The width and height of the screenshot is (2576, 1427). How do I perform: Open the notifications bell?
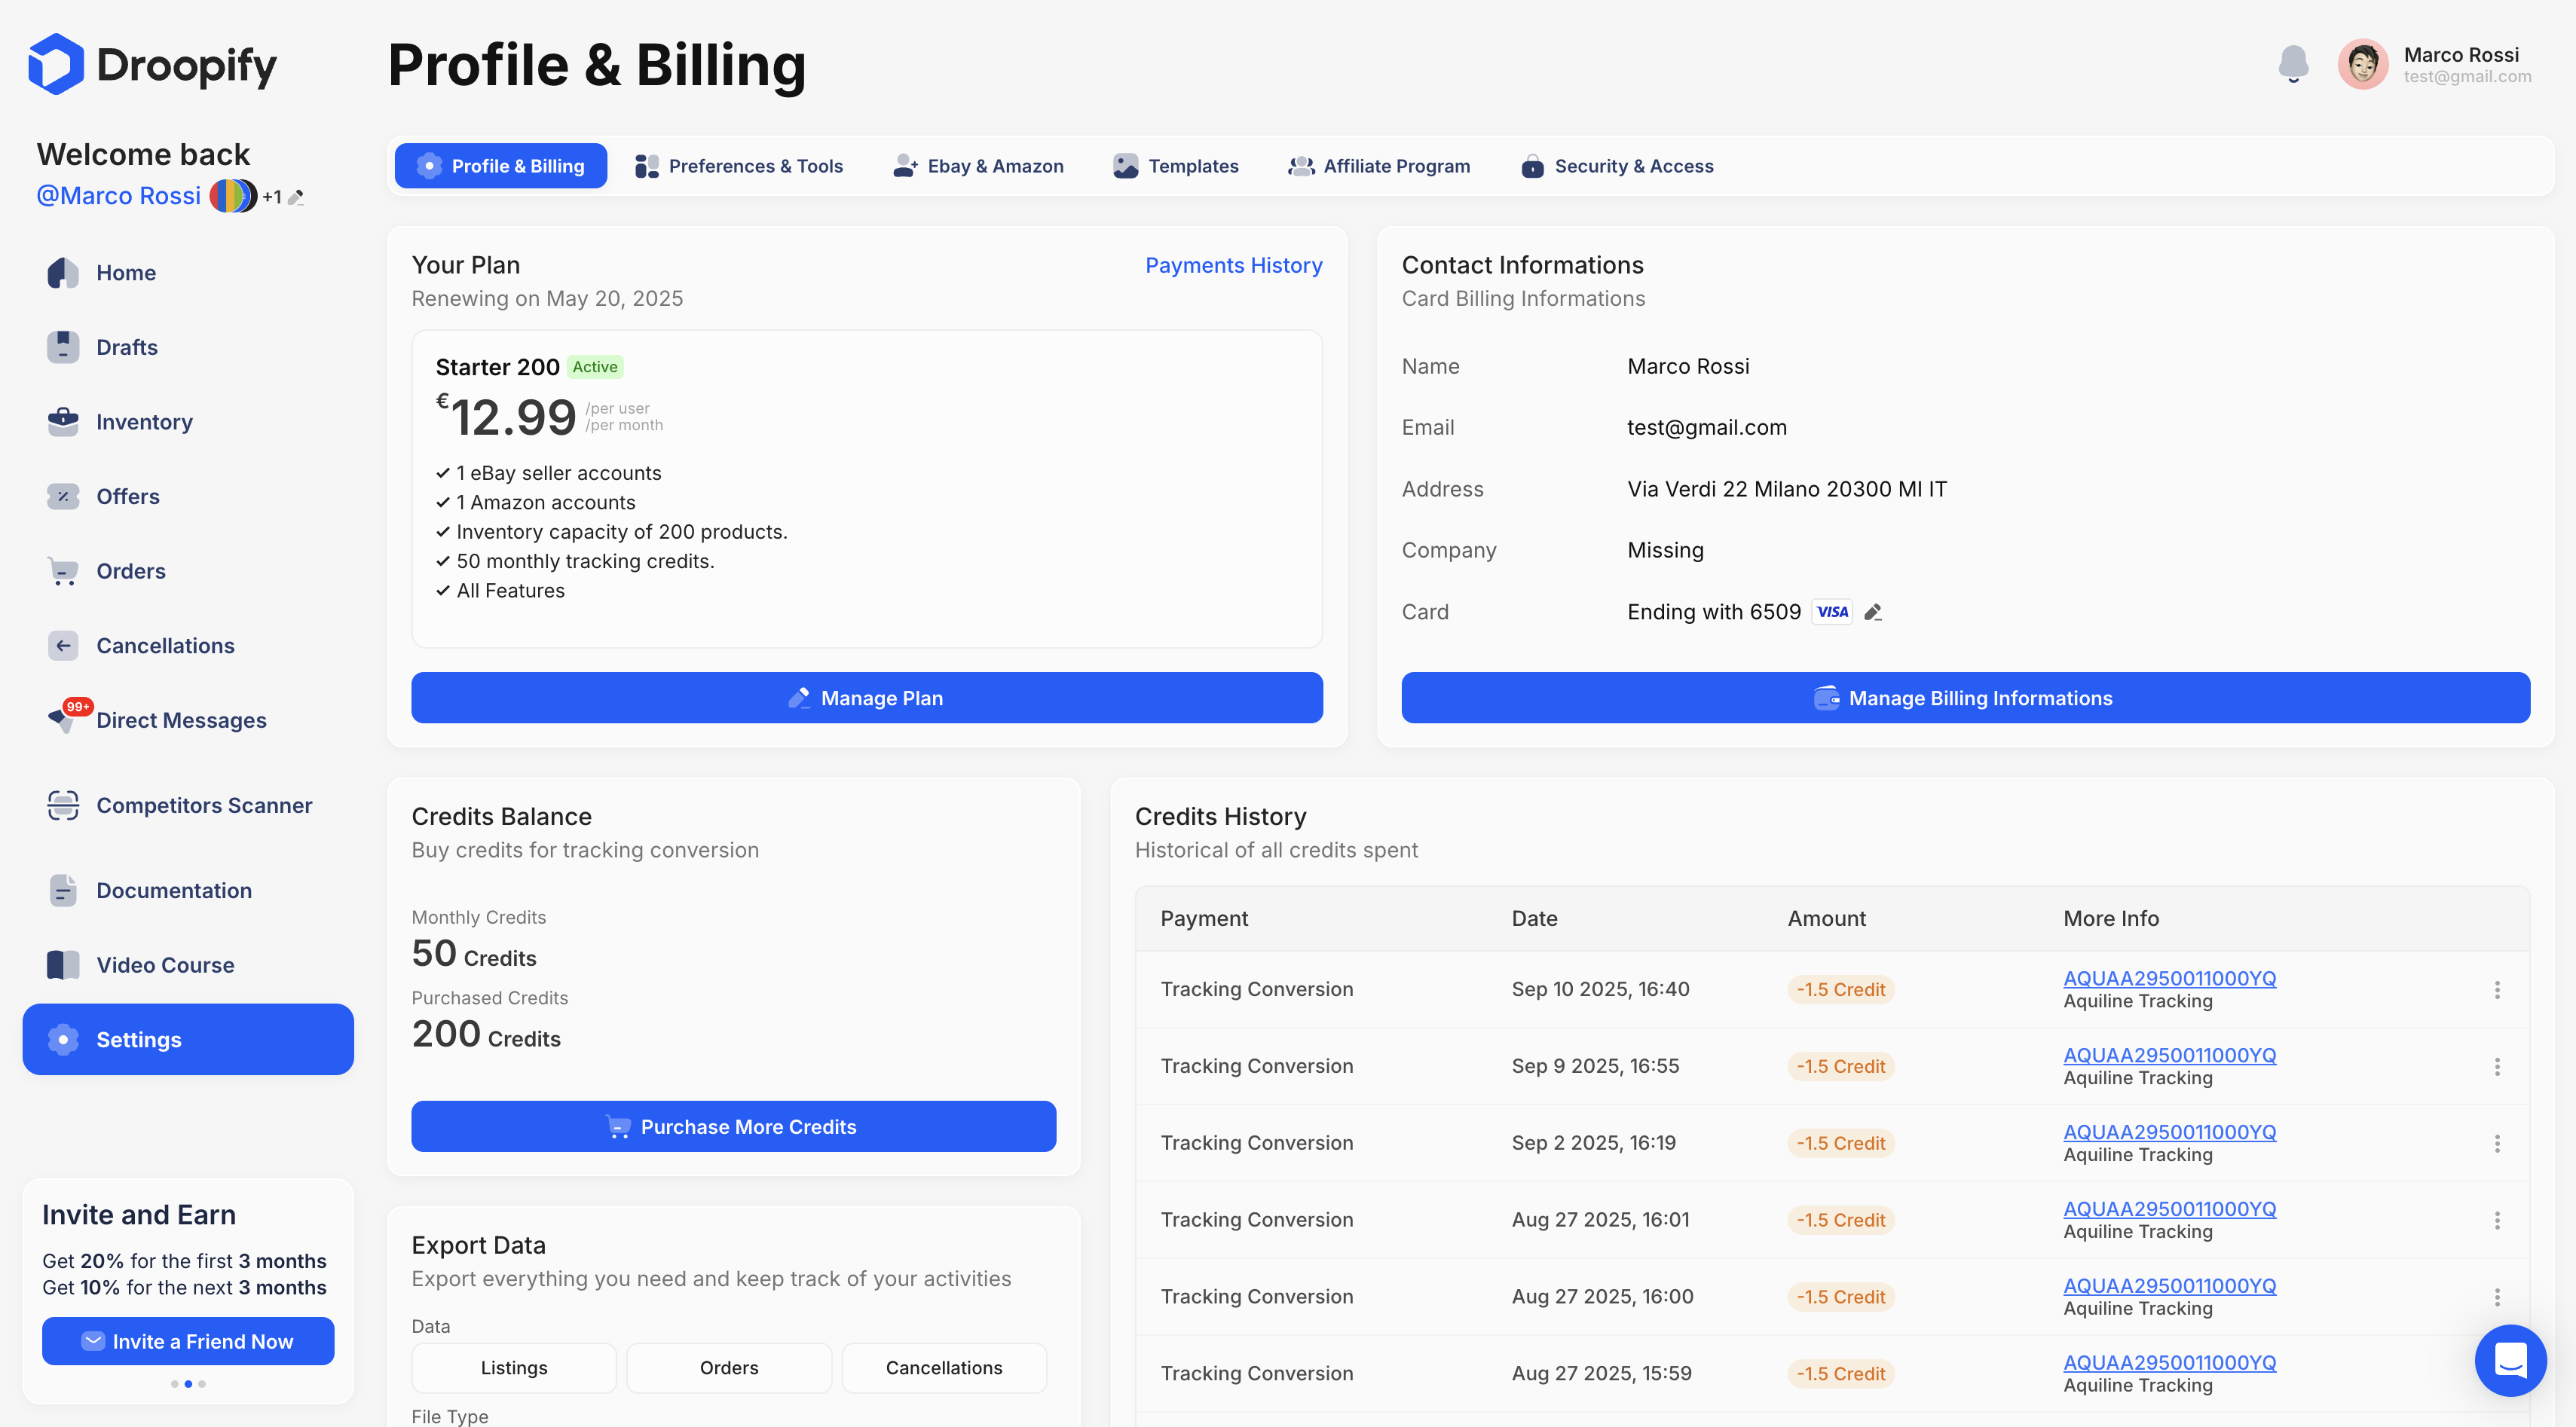pyautogui.click(x=2293, y=64)
